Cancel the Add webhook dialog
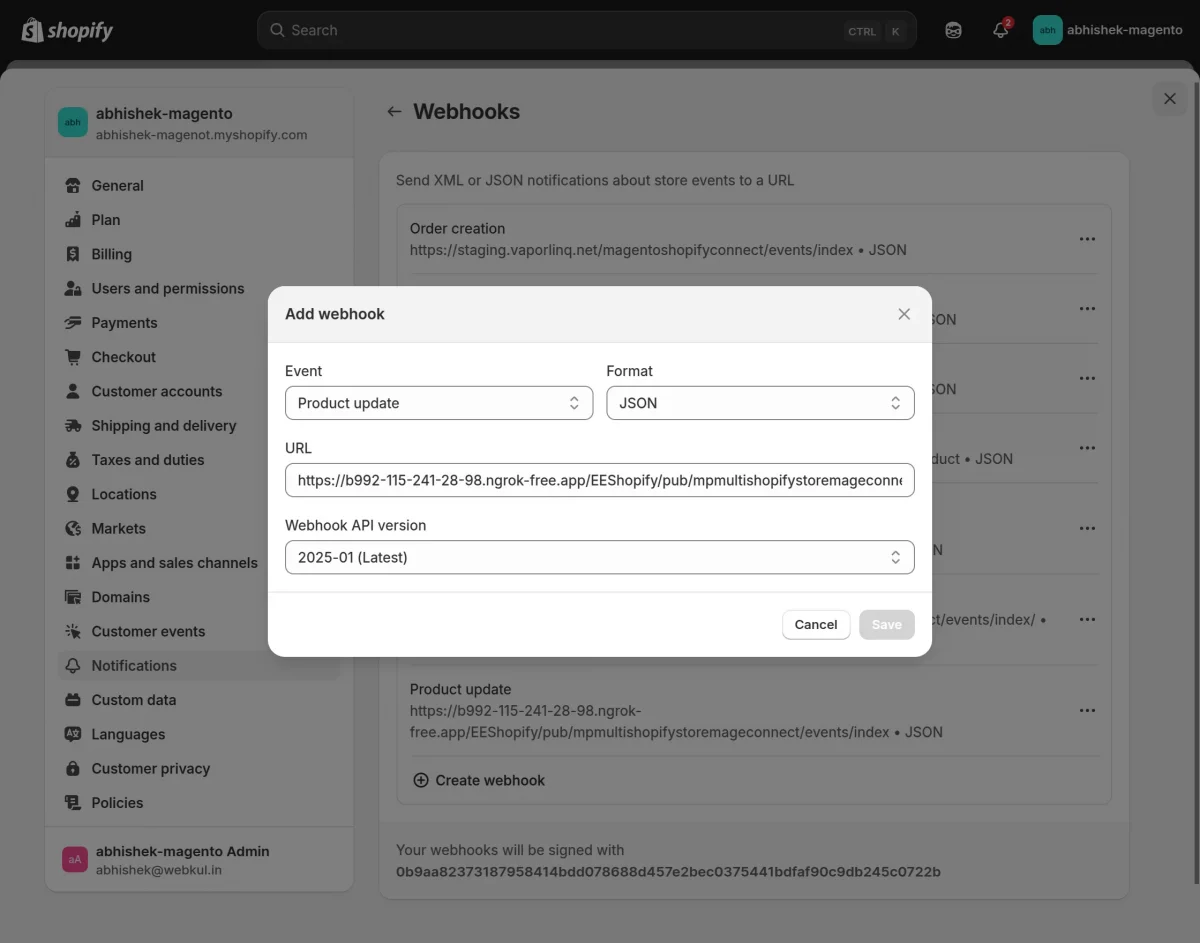 [x=815, y=624]
